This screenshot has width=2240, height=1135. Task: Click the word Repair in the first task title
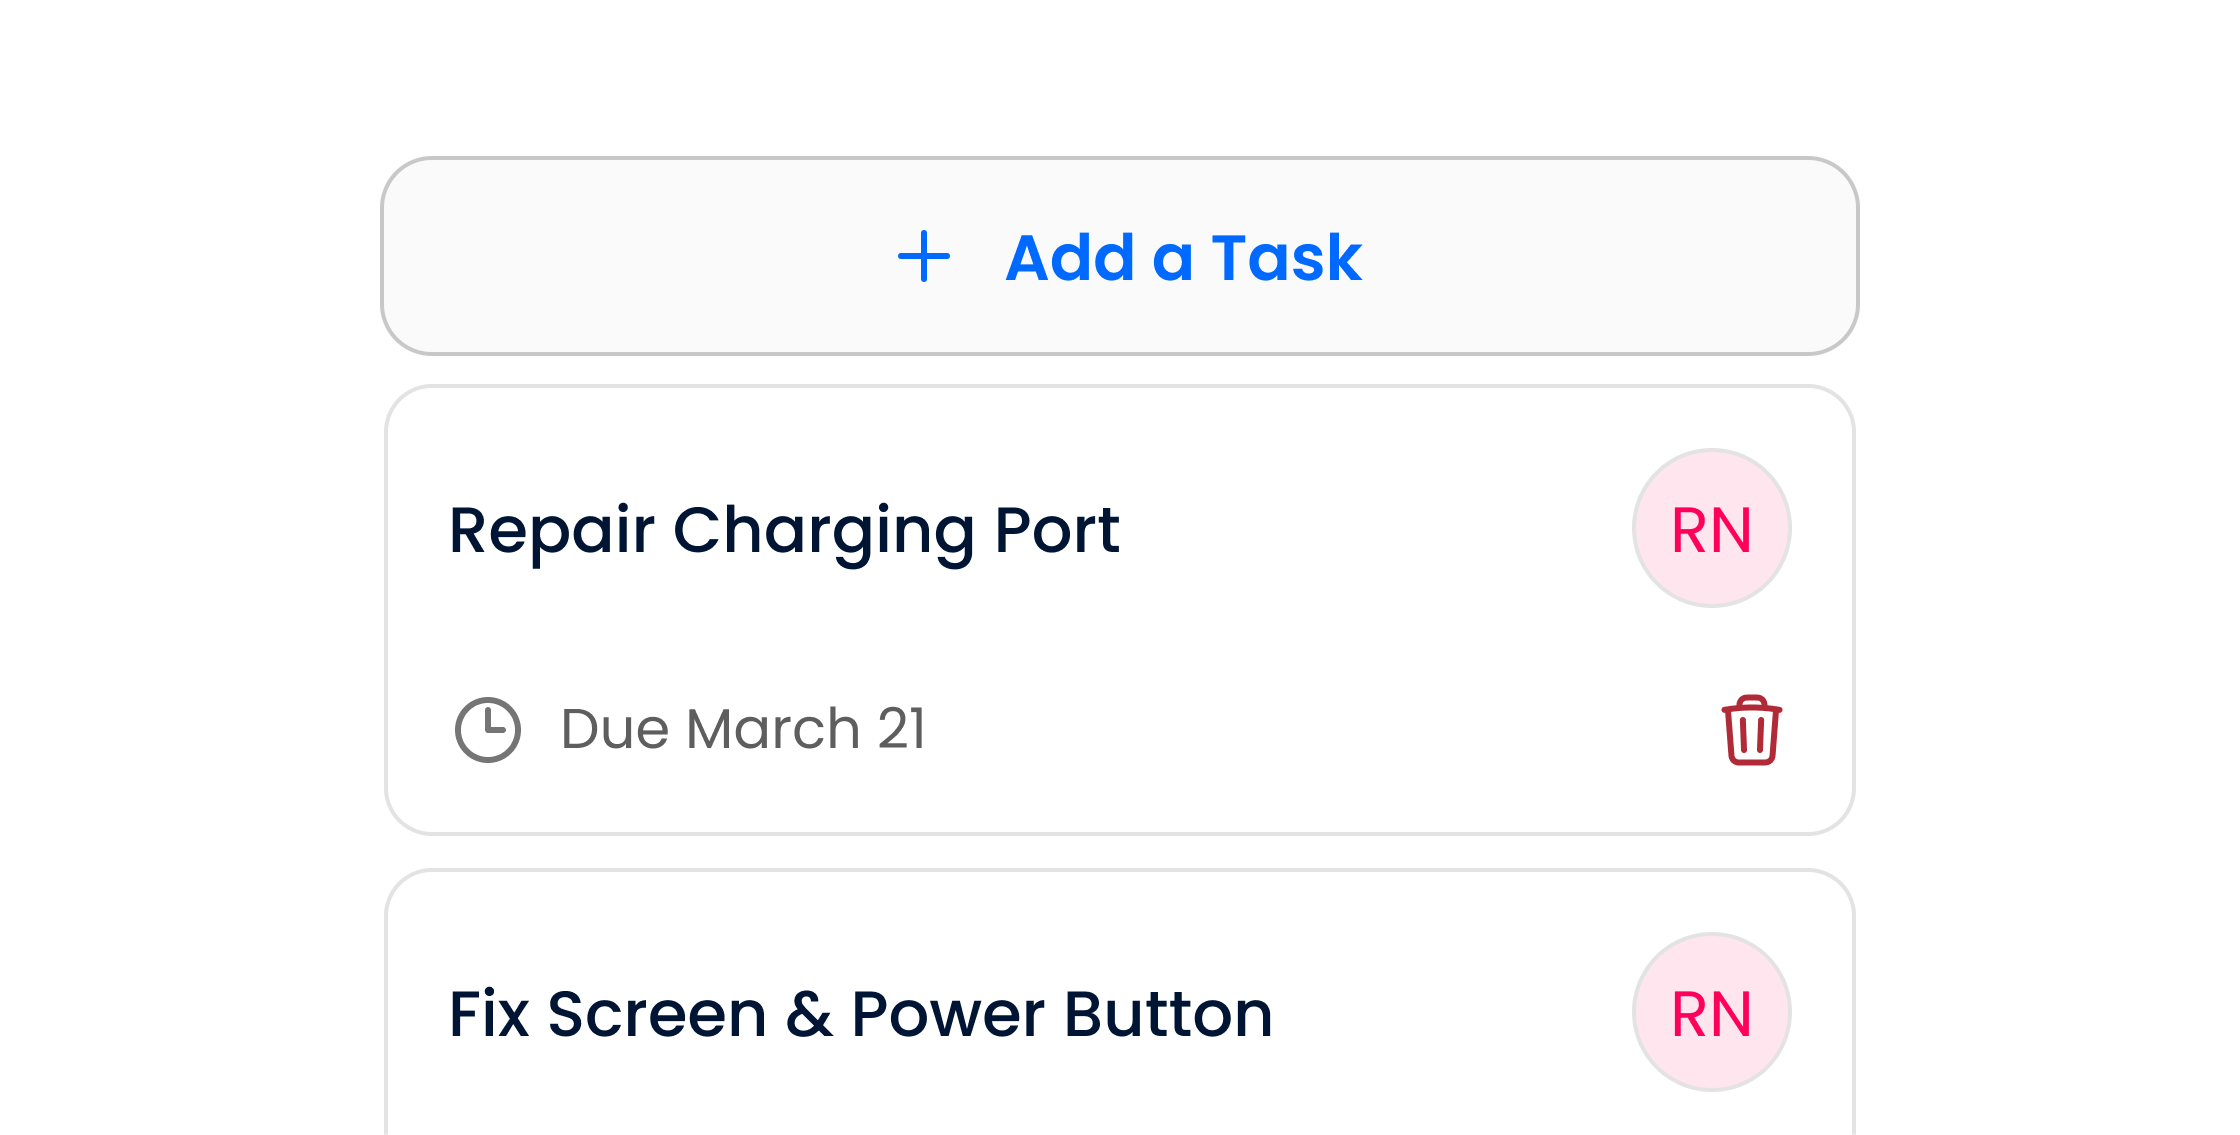click(551, 530)
